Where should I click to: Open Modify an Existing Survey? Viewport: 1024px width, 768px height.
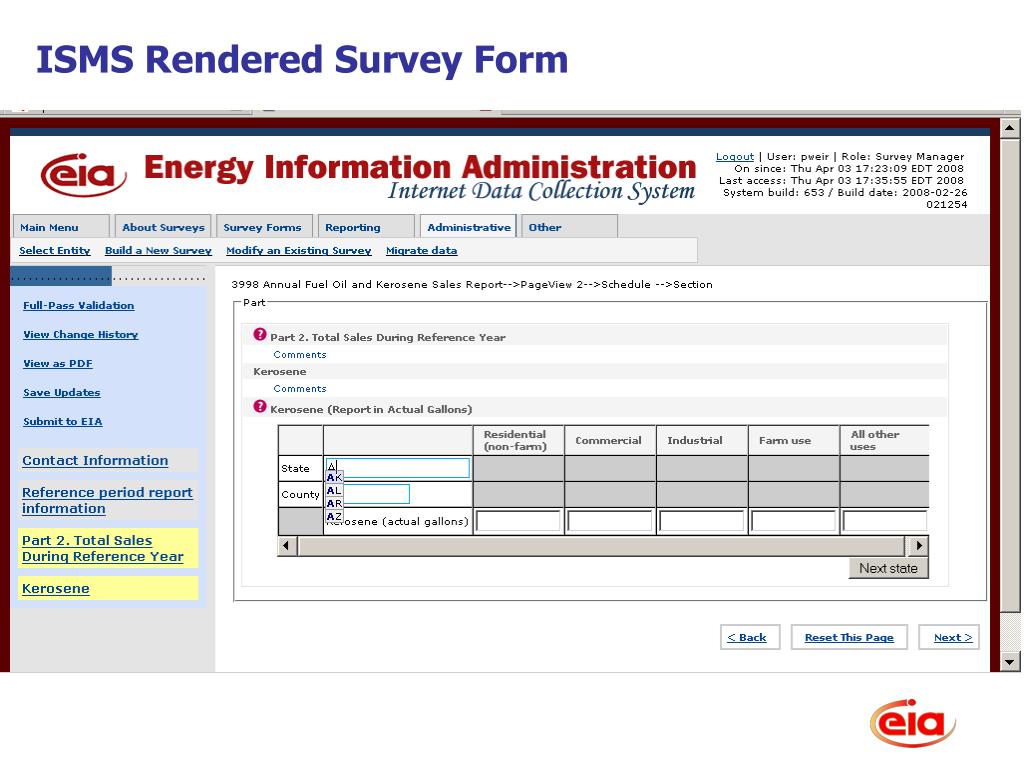(298, 250)
